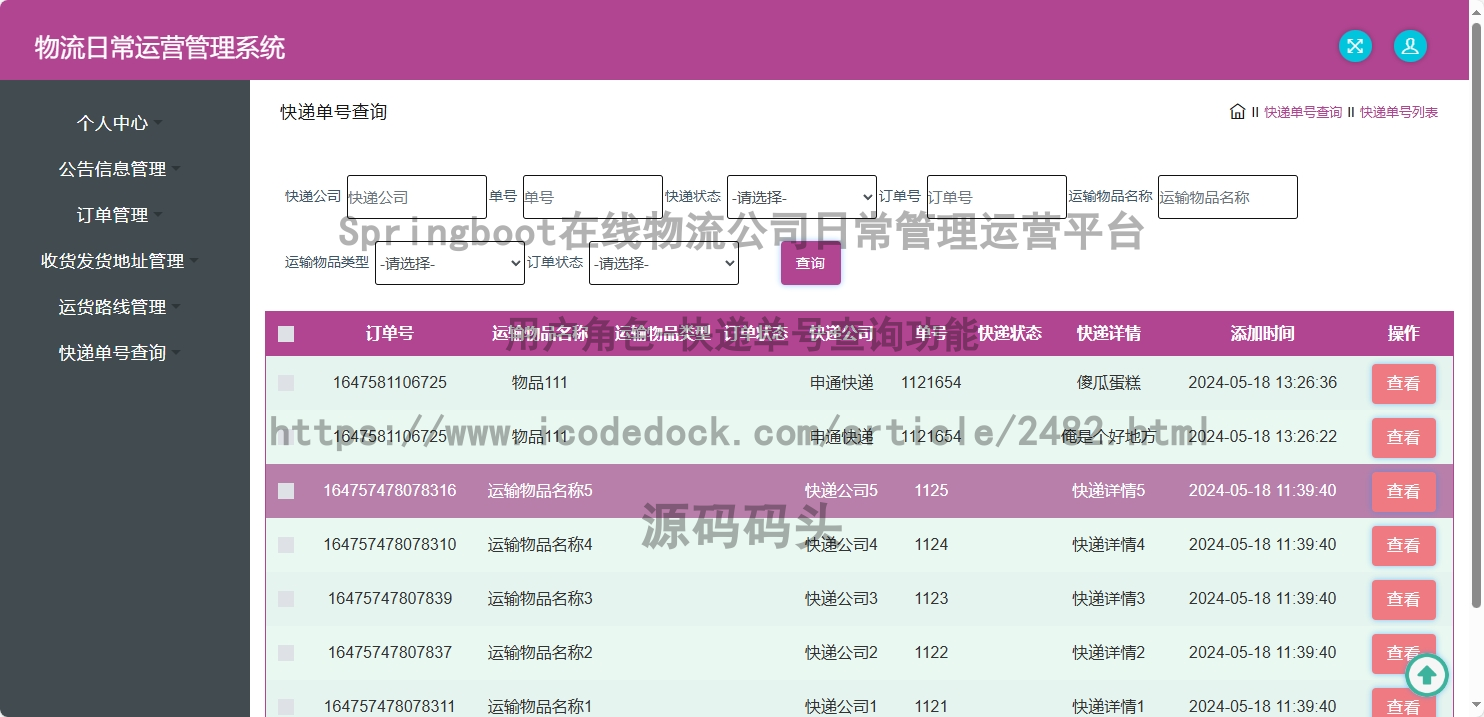This screenshot has height=717, width=1484.
Task: Open the user profile icon in header
Action: pyautogui.click(x=1410, y=46)
